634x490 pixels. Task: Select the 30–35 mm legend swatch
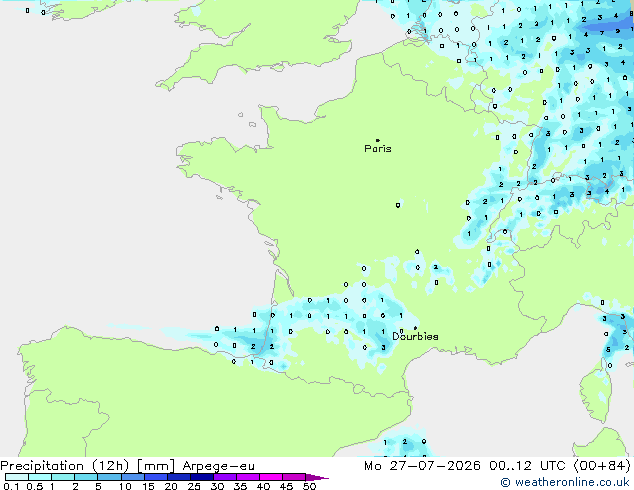(225, 477)
